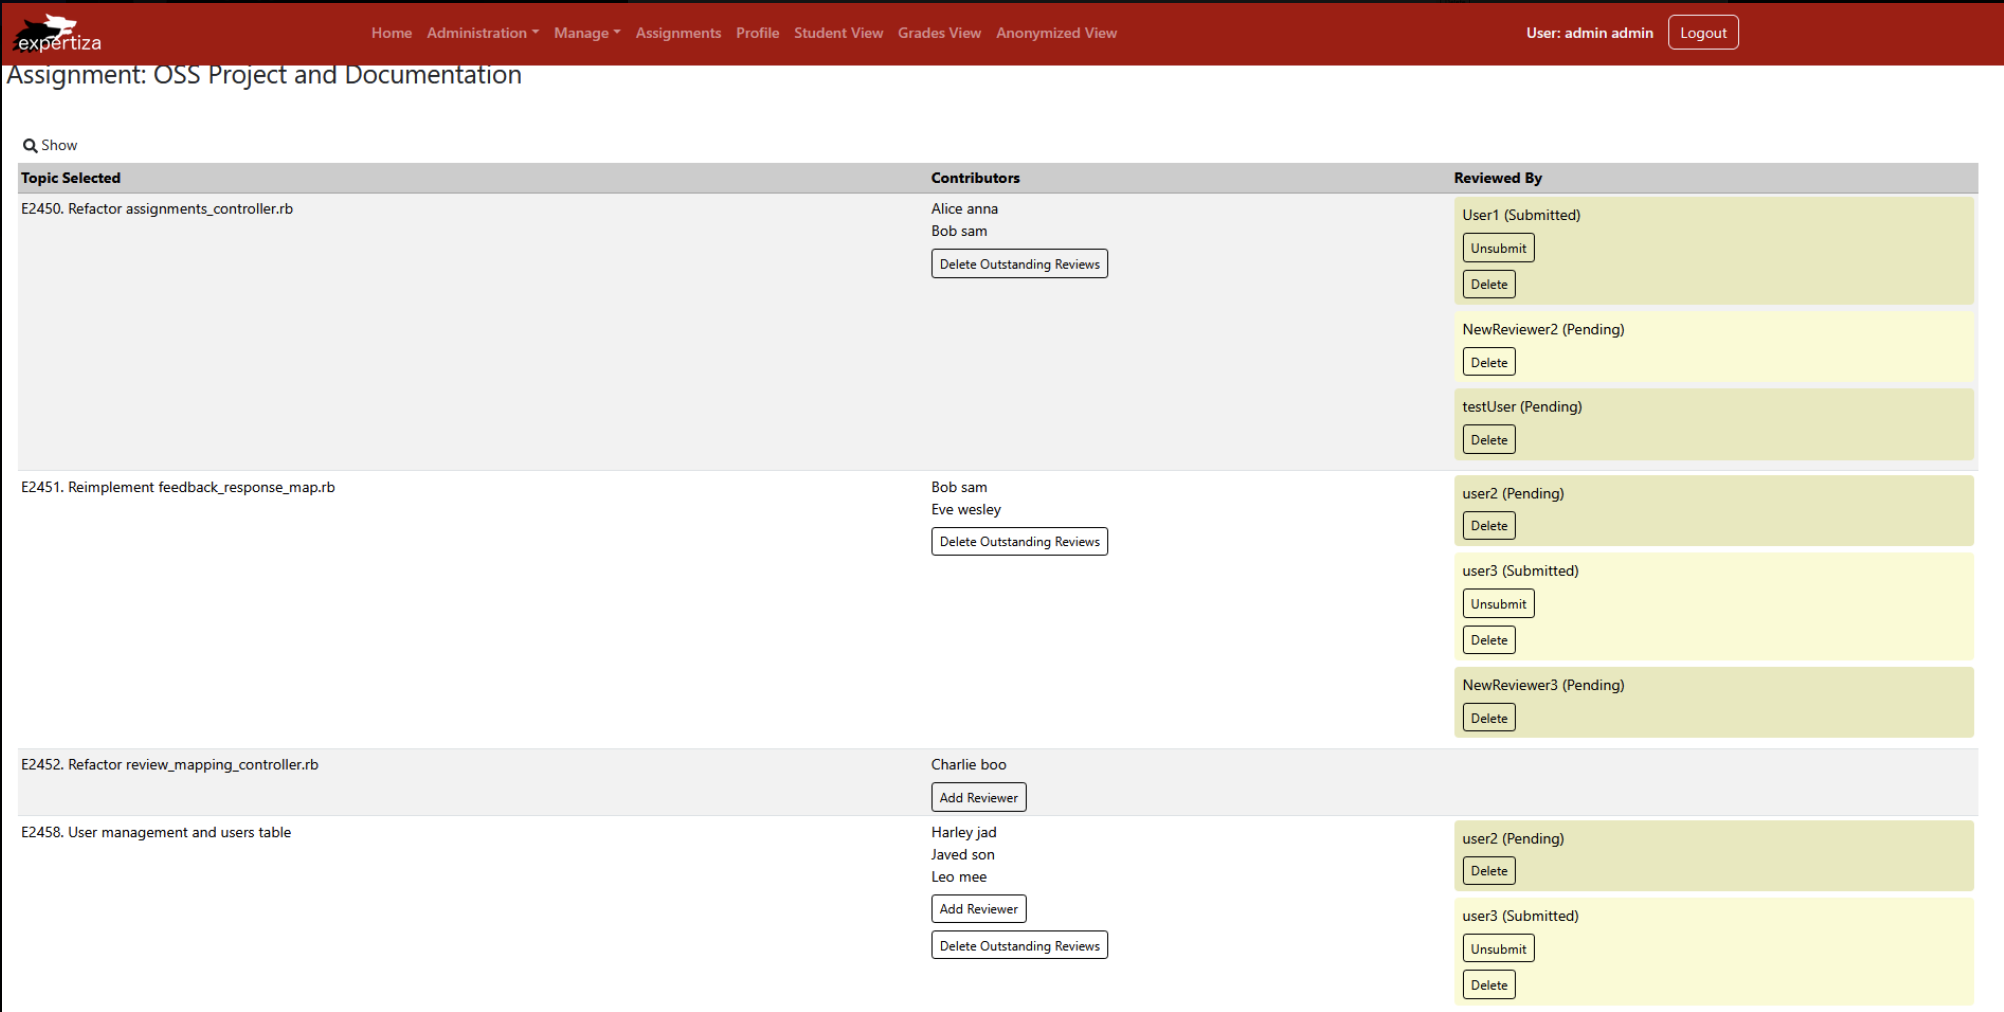Add Reviewer for Charlie boo's topic
This screenshot has height=1012, width=2004.
[x=978, y=798]
